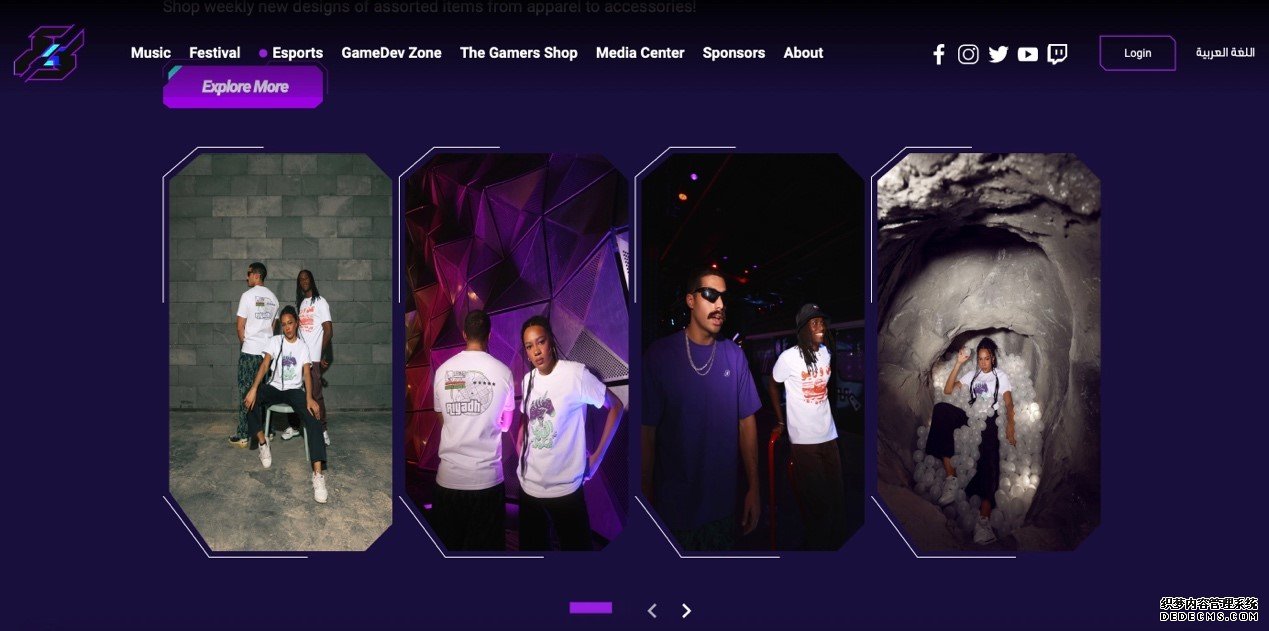The height and width of the screenshot is (631, 1269).
Task: Select Esports in the navigation bar
Action: point(297,53)
